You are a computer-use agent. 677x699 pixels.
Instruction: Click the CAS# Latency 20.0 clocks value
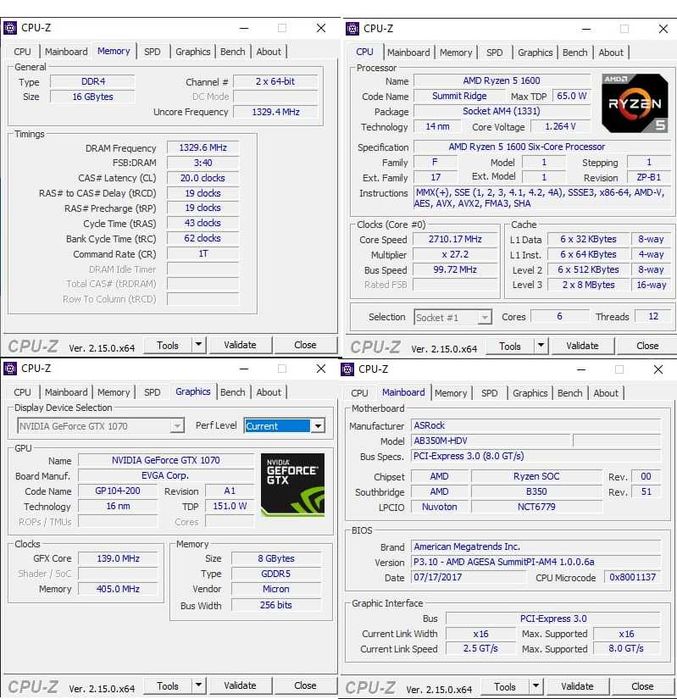(203, 178)
